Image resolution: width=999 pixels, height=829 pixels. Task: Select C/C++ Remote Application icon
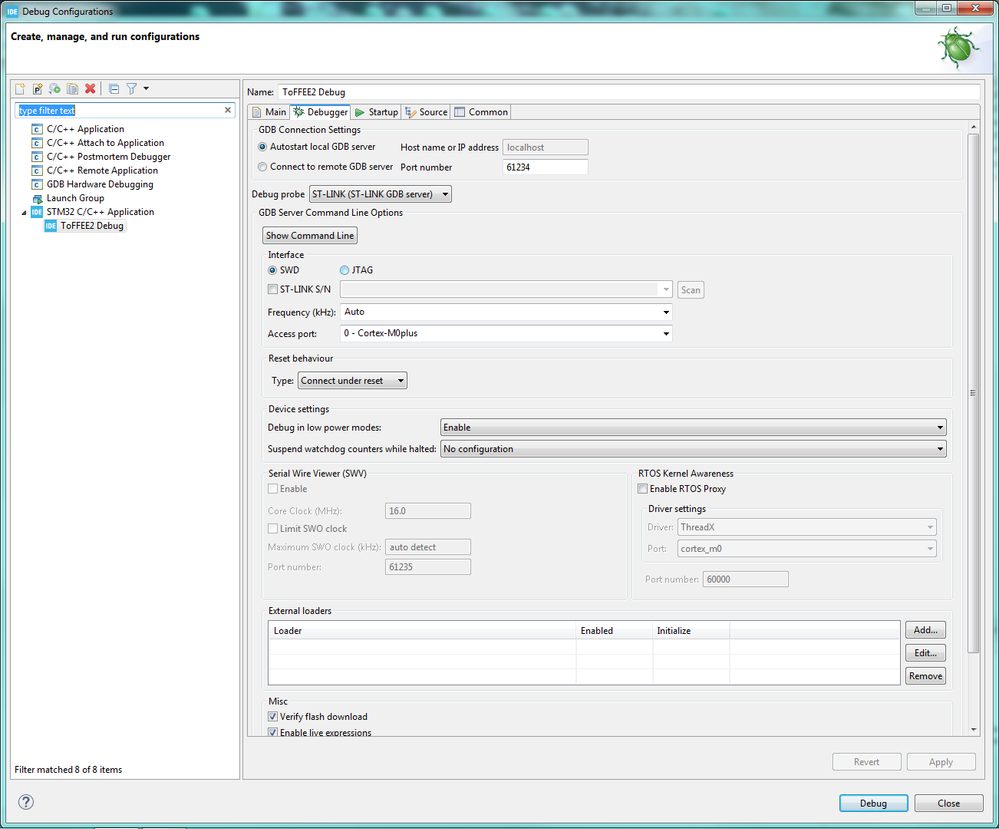point(37,171)
